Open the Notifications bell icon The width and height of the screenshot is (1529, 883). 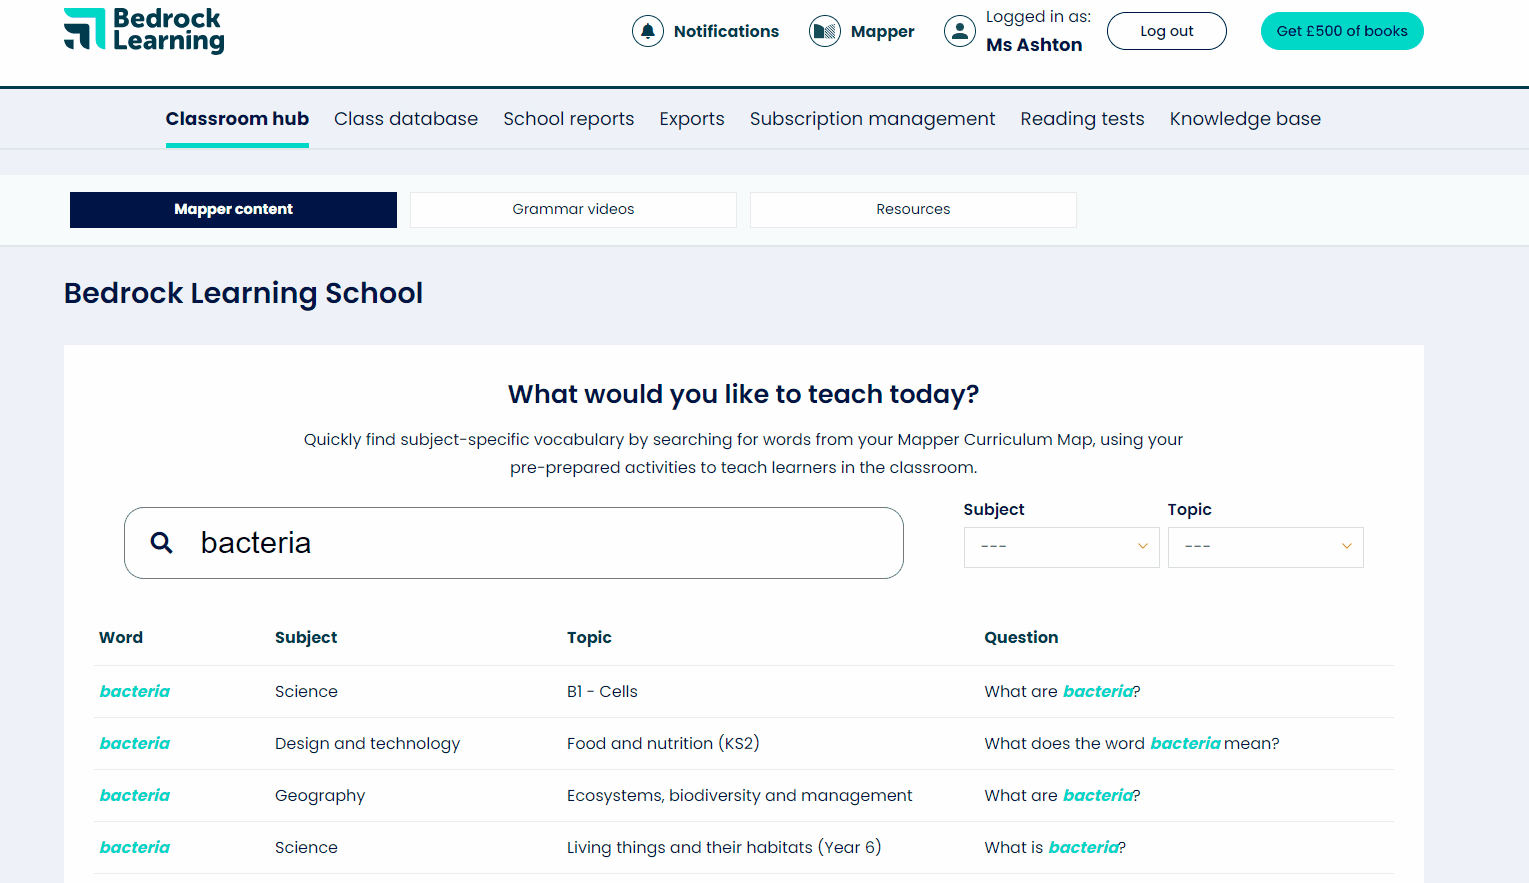[647, 31]
